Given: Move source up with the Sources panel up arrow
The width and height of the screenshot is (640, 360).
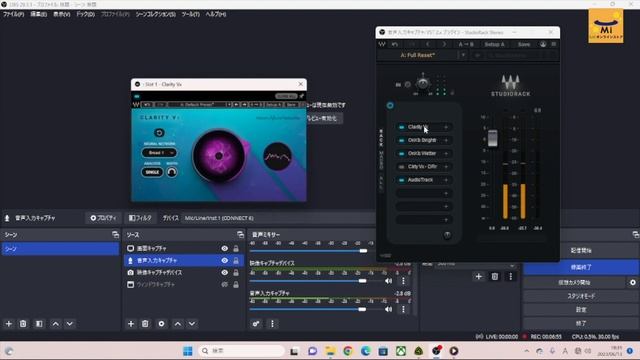Looking at the screenshot, I should [178, 324].
